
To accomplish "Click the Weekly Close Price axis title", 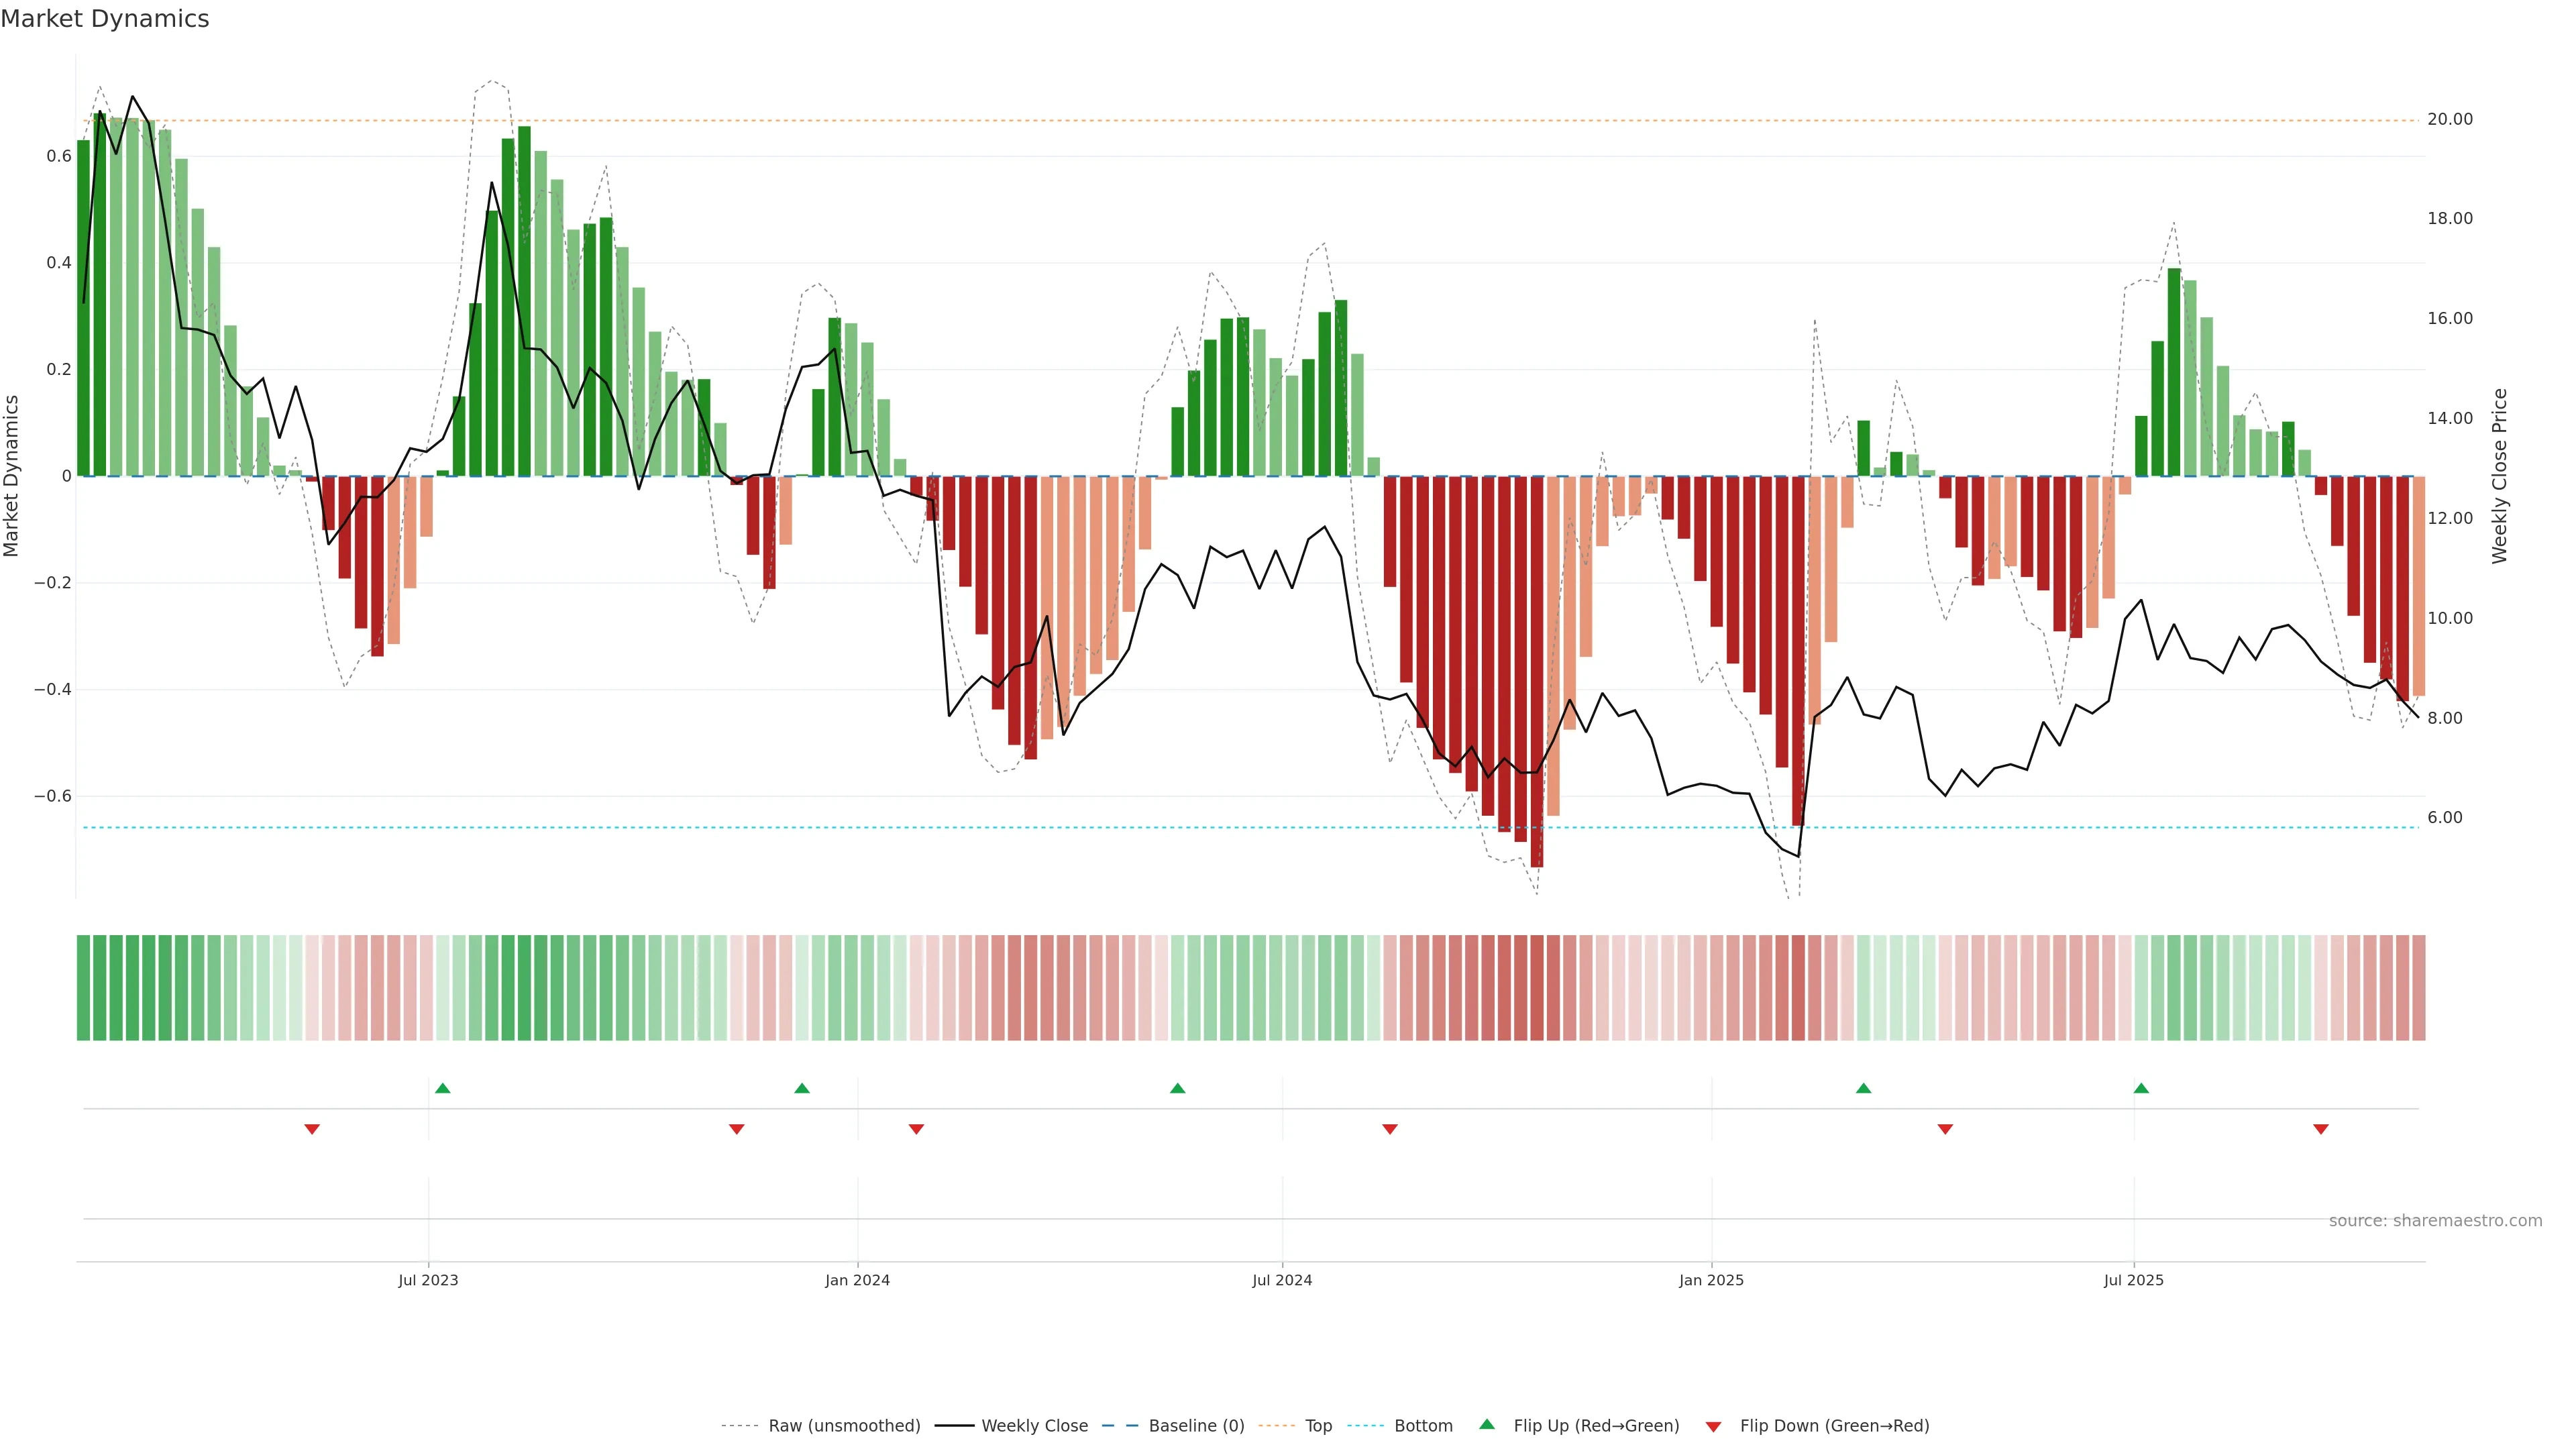I will pos(2499,476).
